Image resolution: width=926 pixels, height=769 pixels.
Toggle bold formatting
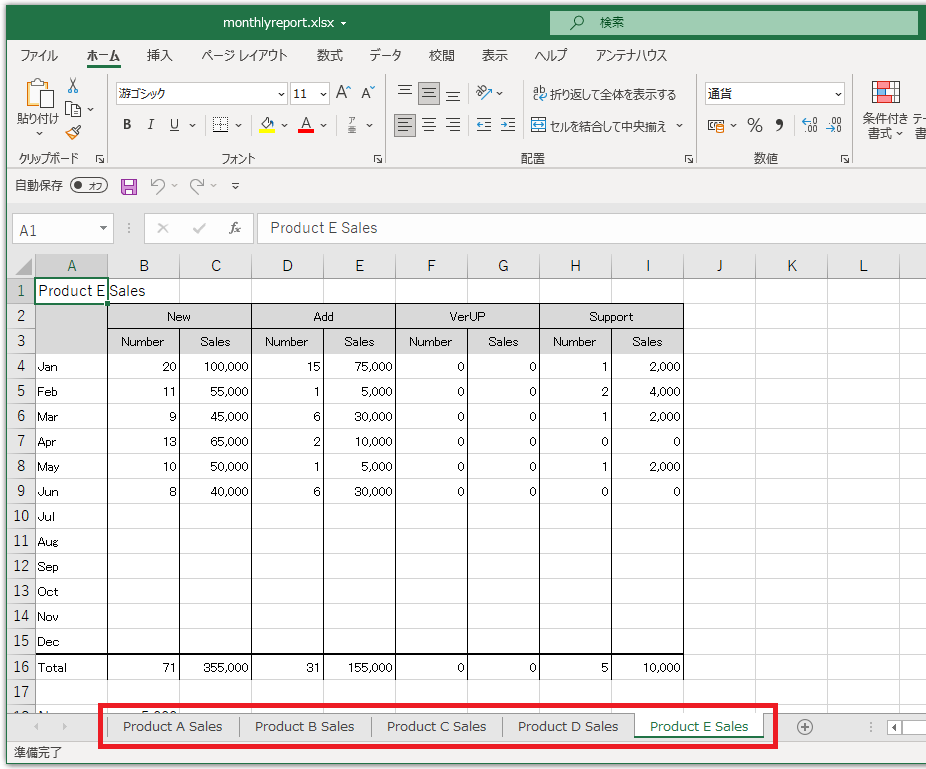[126, 124]
